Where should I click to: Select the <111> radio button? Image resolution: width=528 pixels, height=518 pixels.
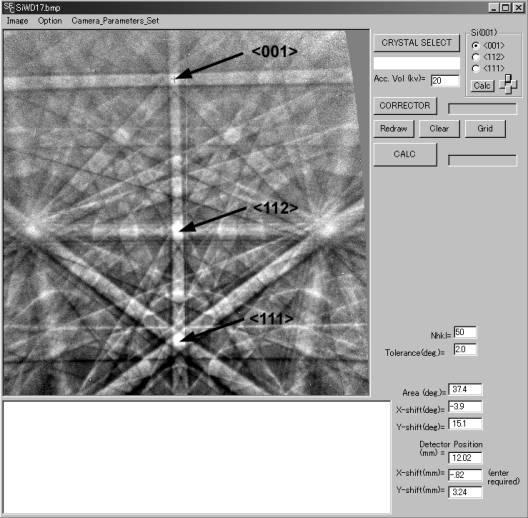pos(475,68)
